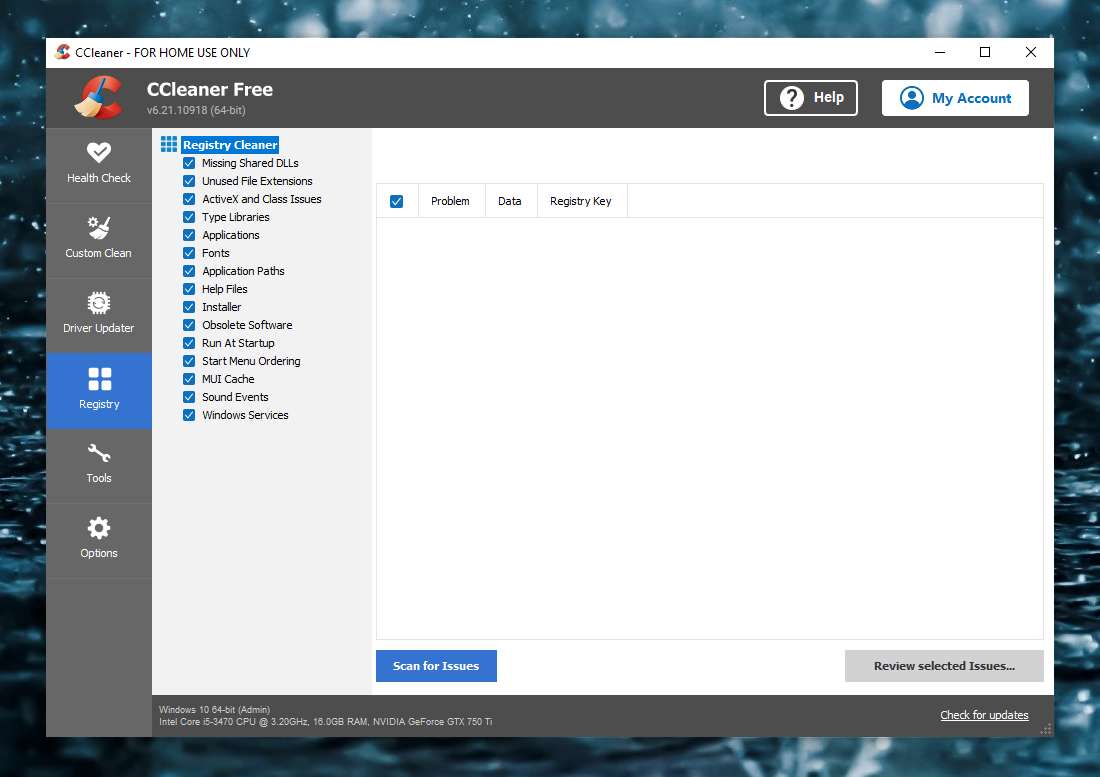This screenshot has height=777, width=1100.
Task: Toggle MUI Cache checkbox
Action: (189, 379)
